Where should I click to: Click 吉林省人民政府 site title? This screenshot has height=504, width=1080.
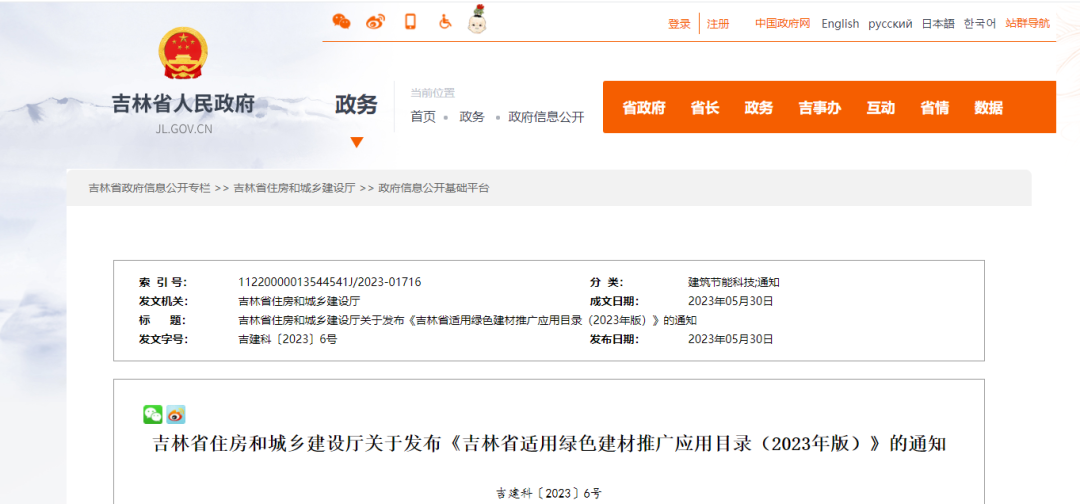pos(183,104)
